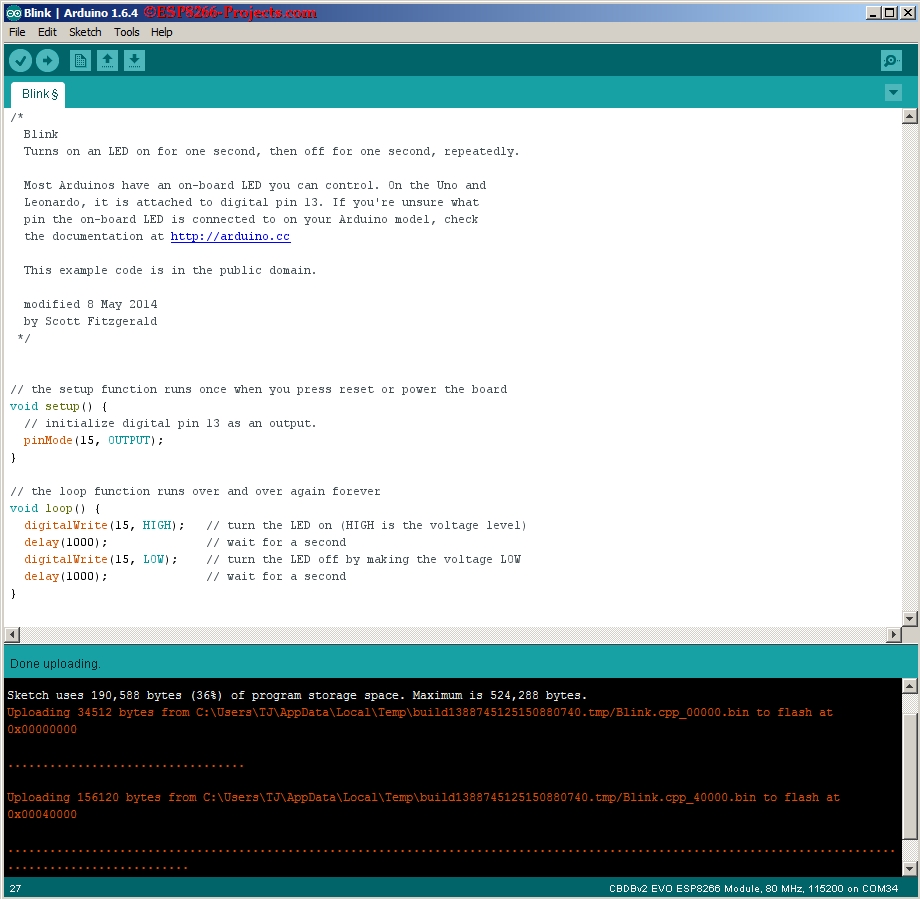Screen dimensions: 920x899
Task: Open the Edit menu
Action: 48,32
